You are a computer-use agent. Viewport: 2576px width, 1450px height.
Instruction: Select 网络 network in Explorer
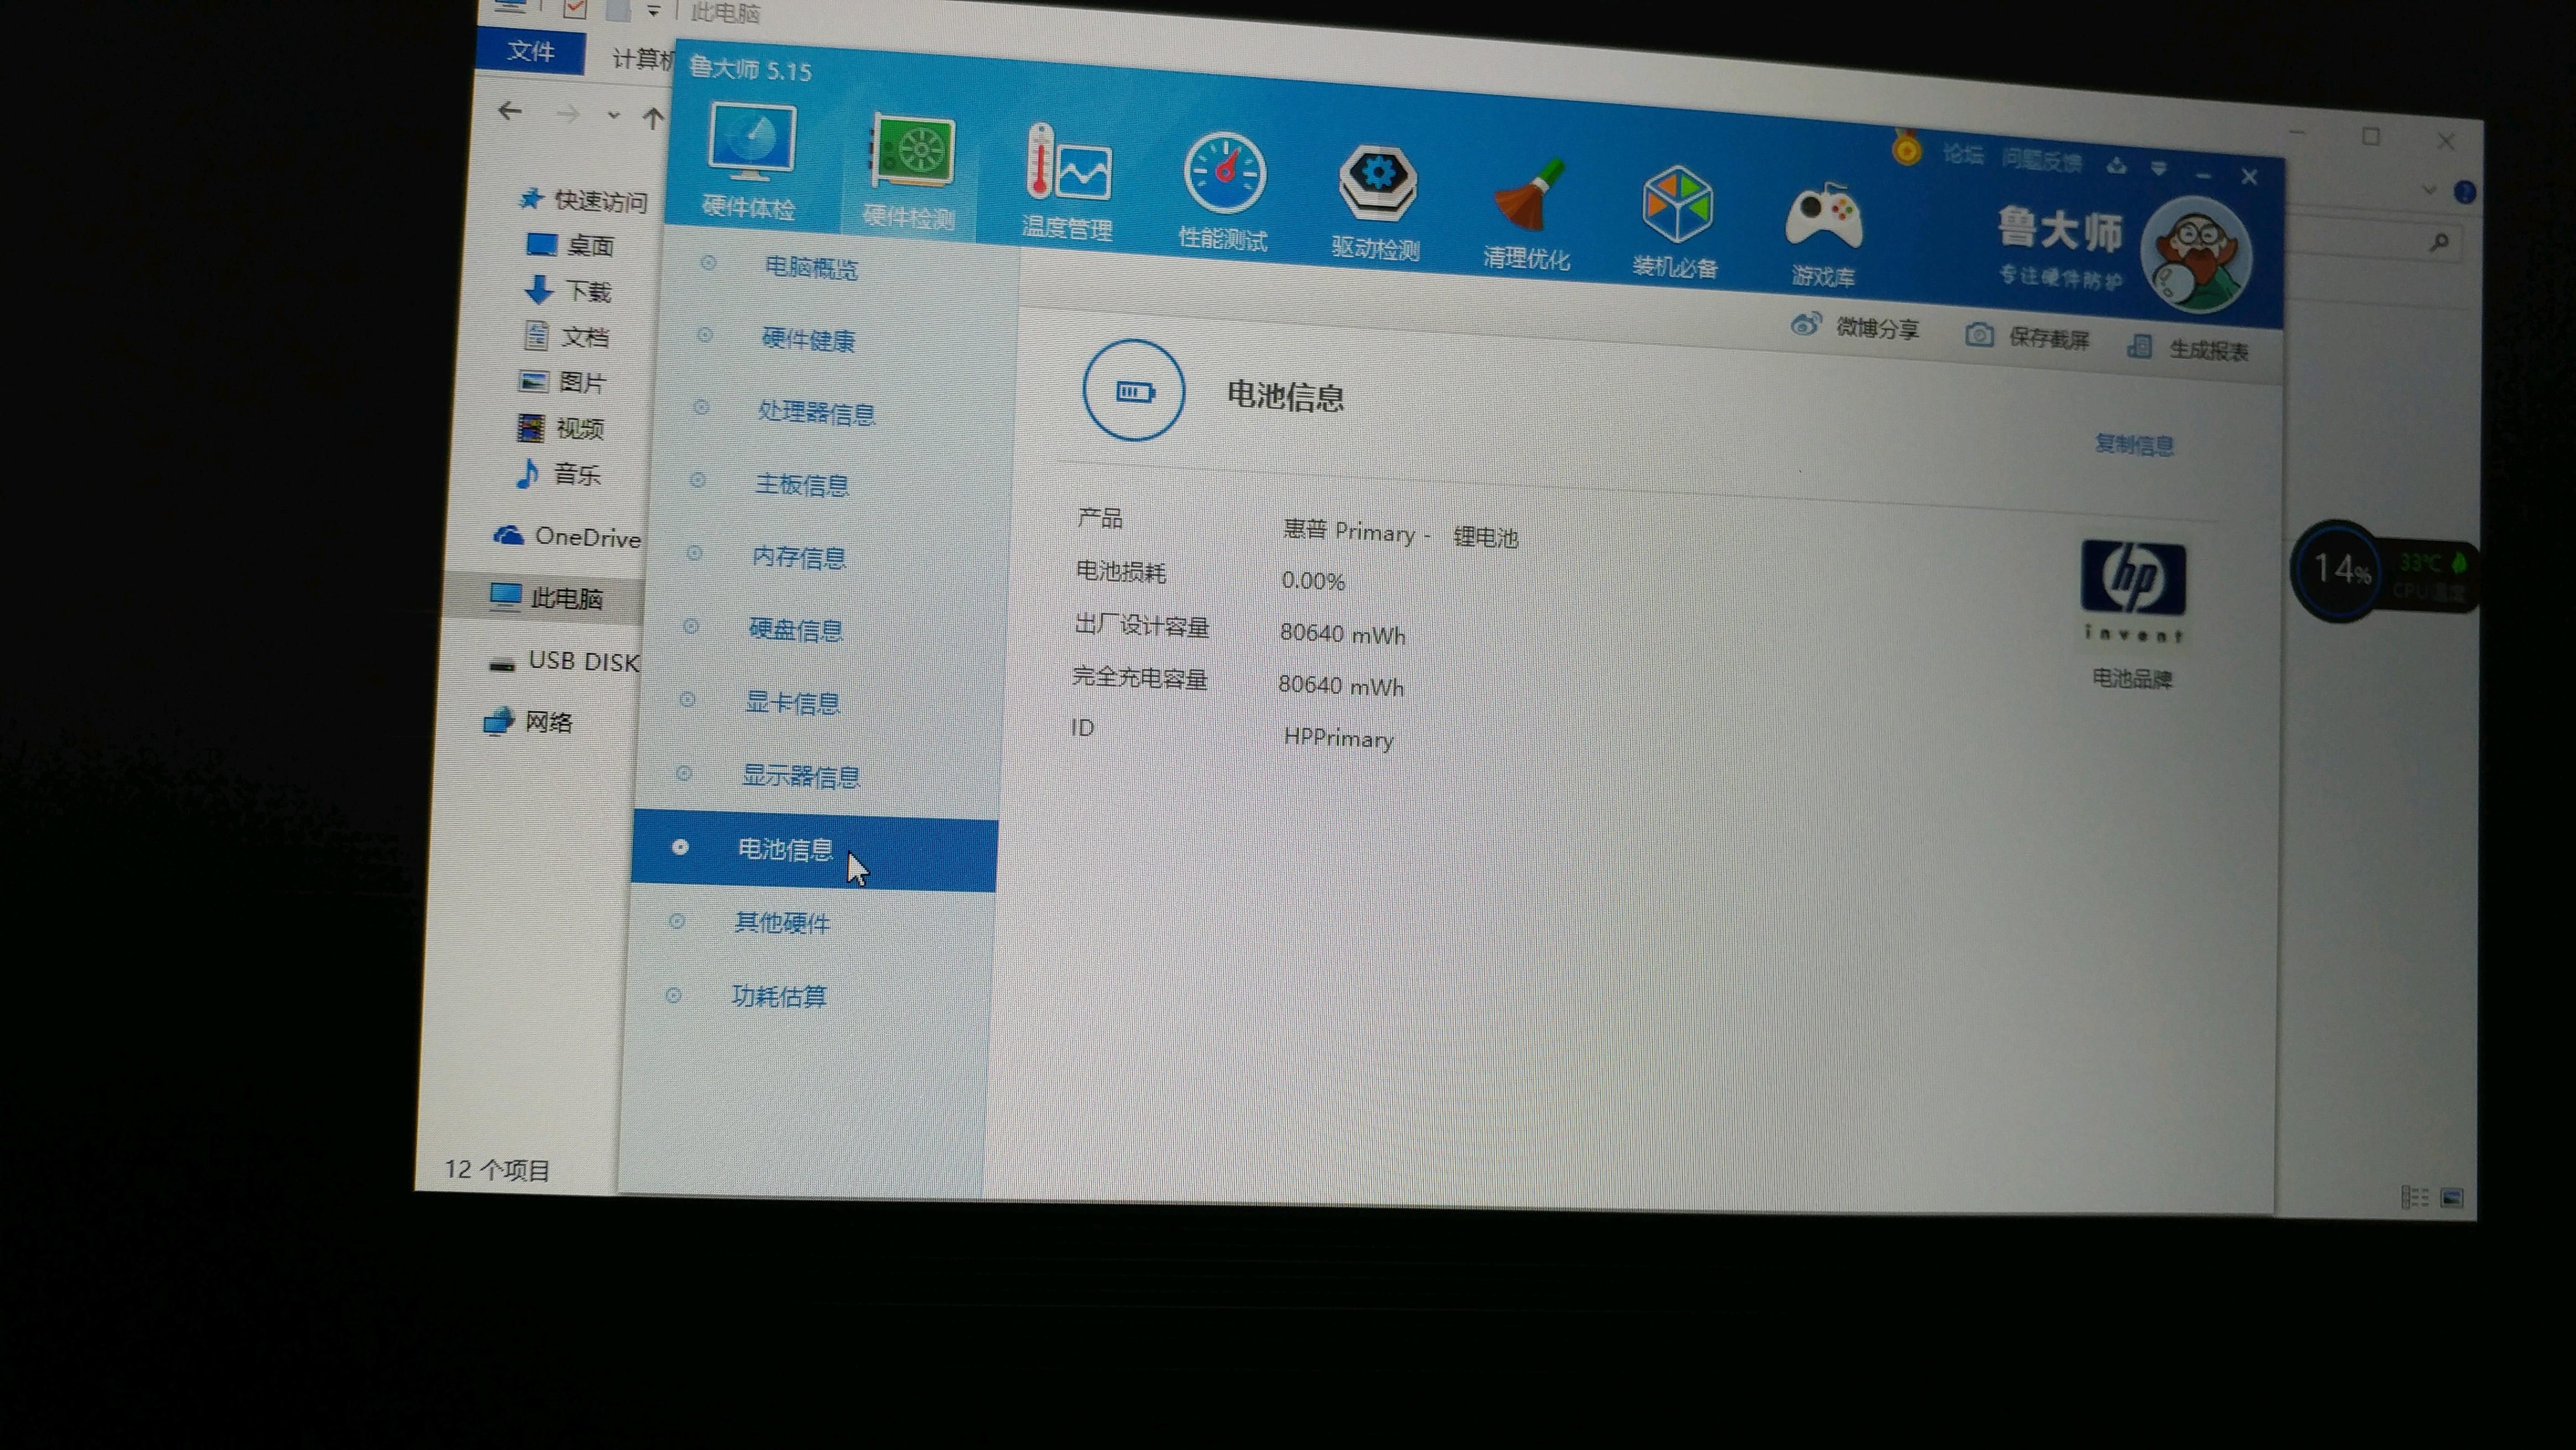tap(528, 721)
